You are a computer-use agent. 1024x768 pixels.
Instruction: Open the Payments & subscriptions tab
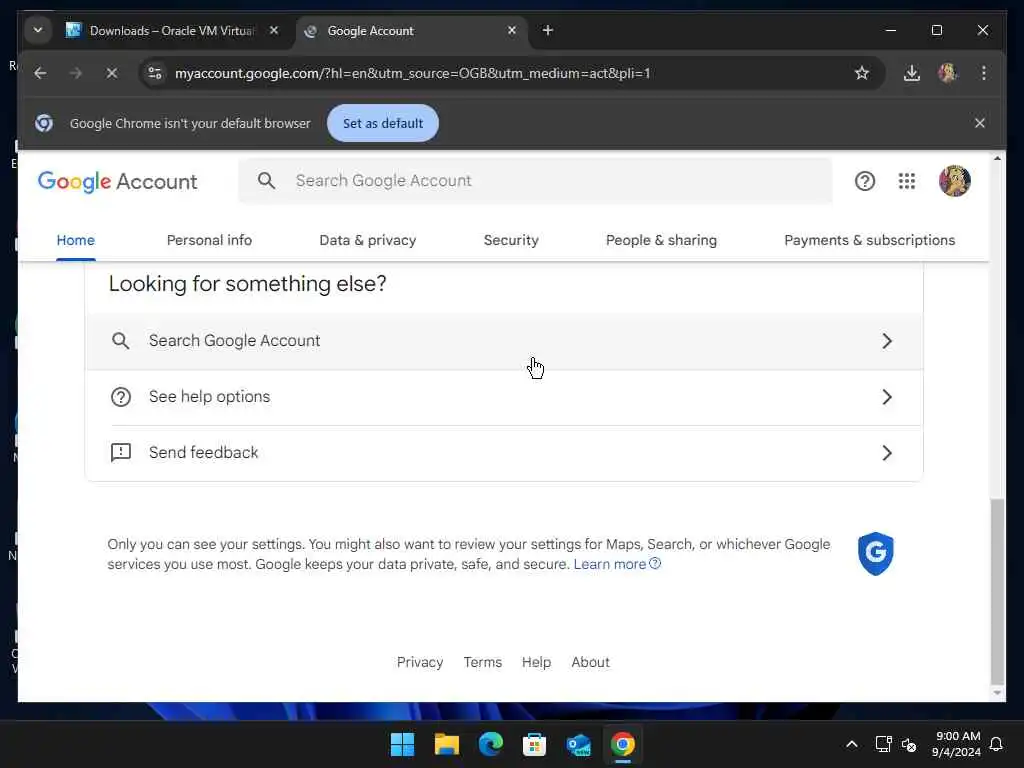(869, 240)
